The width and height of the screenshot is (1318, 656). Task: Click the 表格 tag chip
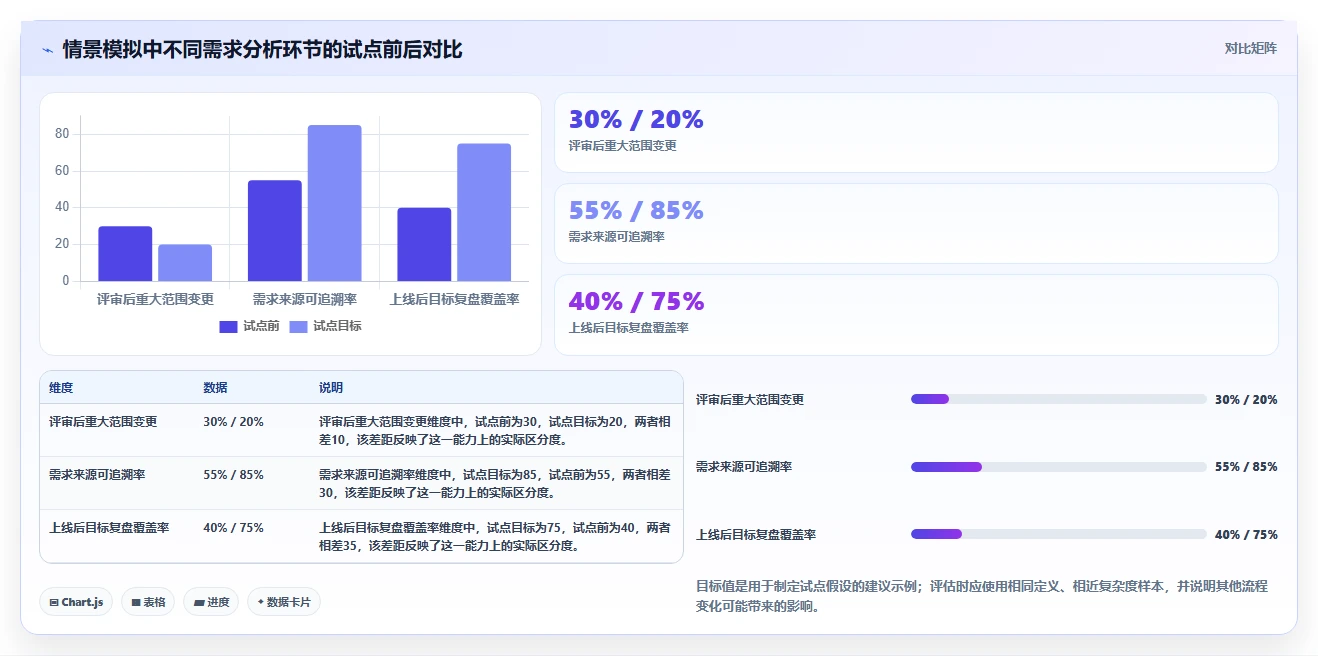tap(148, 602)
